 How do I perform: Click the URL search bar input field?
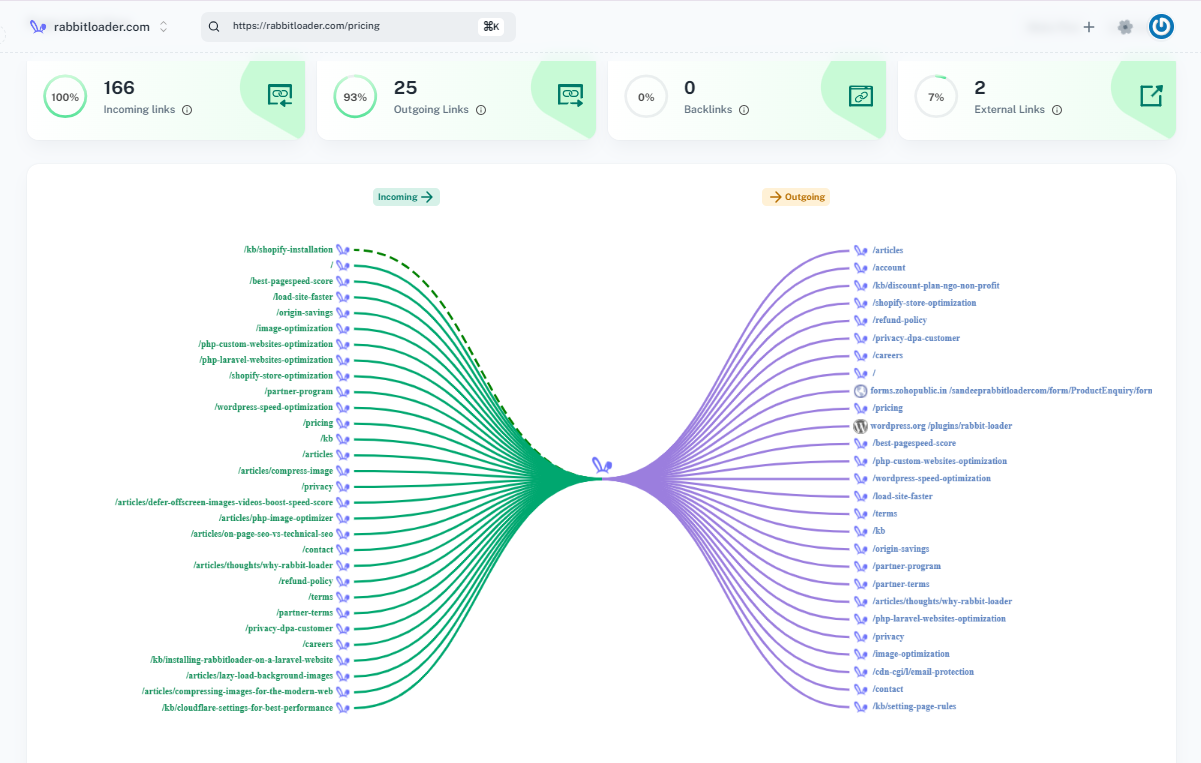pos(340,26)
